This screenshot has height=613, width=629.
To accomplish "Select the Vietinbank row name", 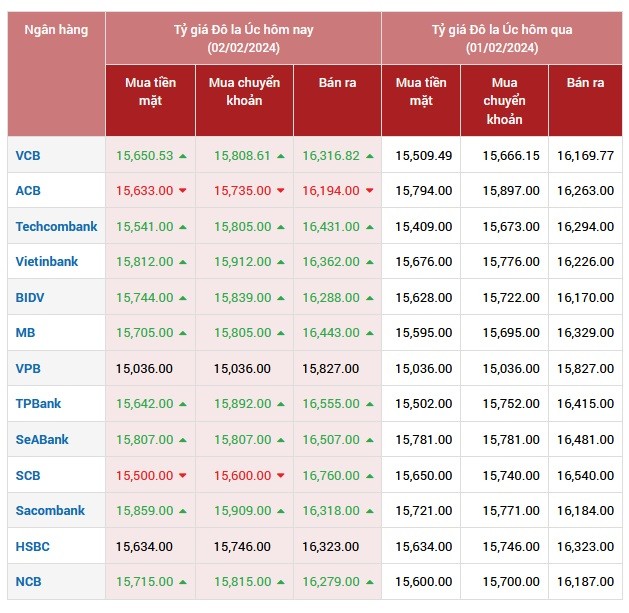I will [46, 262].
